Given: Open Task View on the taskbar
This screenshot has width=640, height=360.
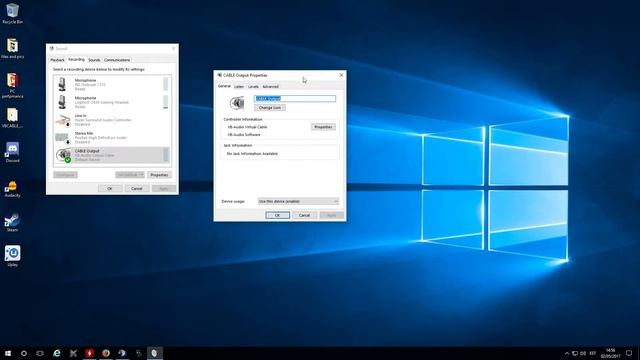Looking at the screenshot, I should (x=40, y=353).
